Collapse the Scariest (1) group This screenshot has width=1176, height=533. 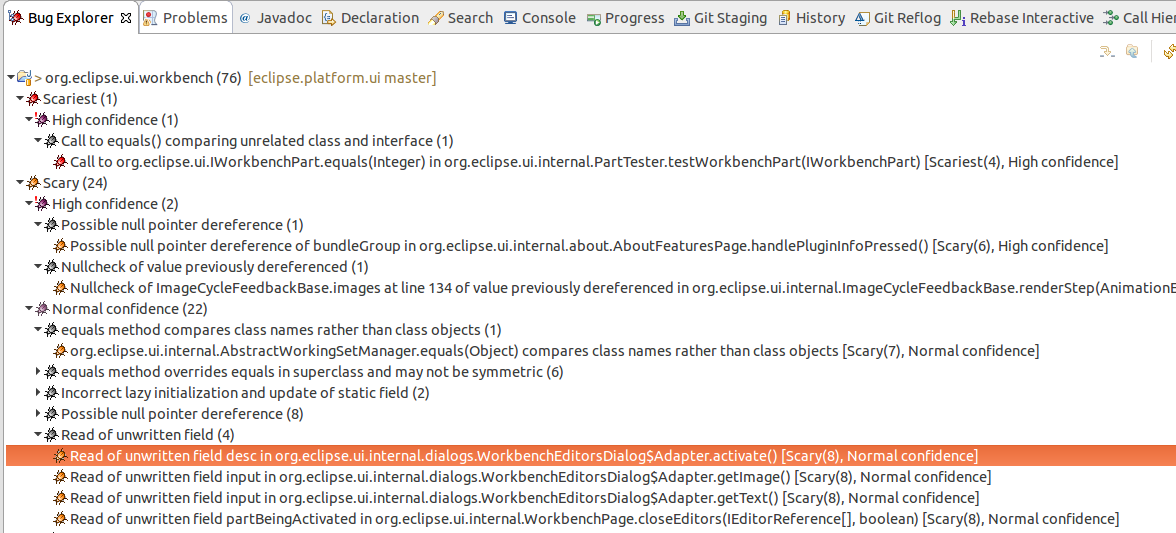click(20, 98)
